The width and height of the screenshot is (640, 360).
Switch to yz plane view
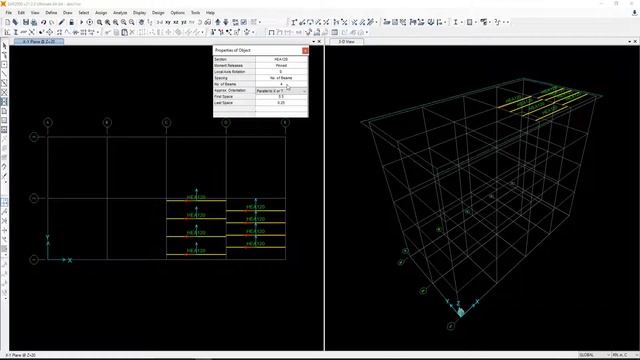tap(184, 22)
